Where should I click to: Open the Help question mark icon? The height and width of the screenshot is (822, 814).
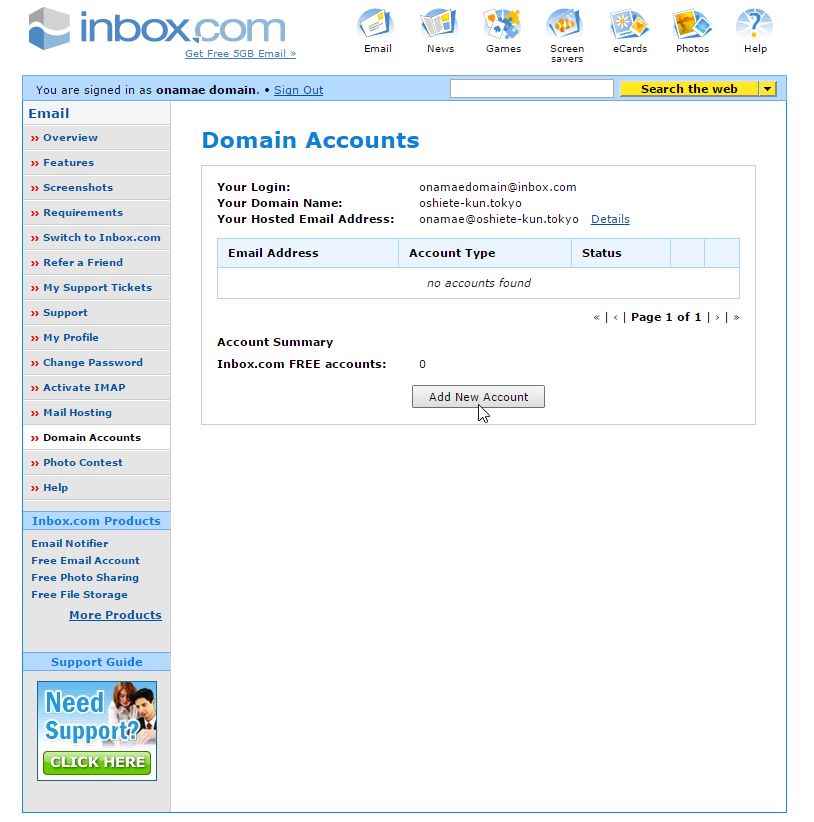coord(755,25)
